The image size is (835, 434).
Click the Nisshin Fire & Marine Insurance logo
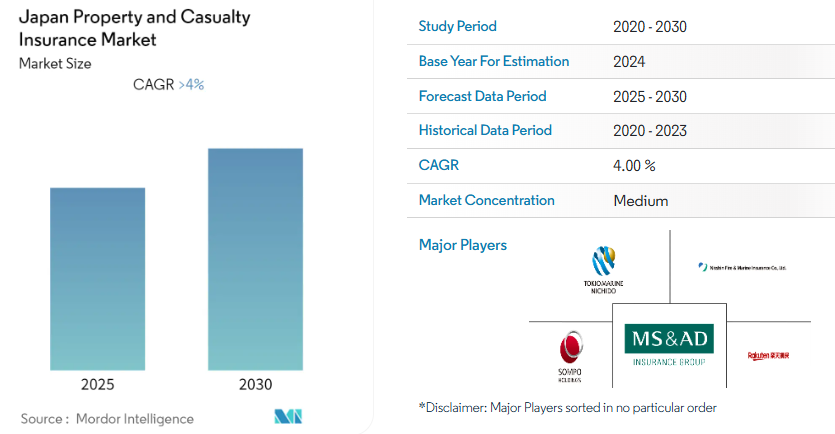[743, 267]
